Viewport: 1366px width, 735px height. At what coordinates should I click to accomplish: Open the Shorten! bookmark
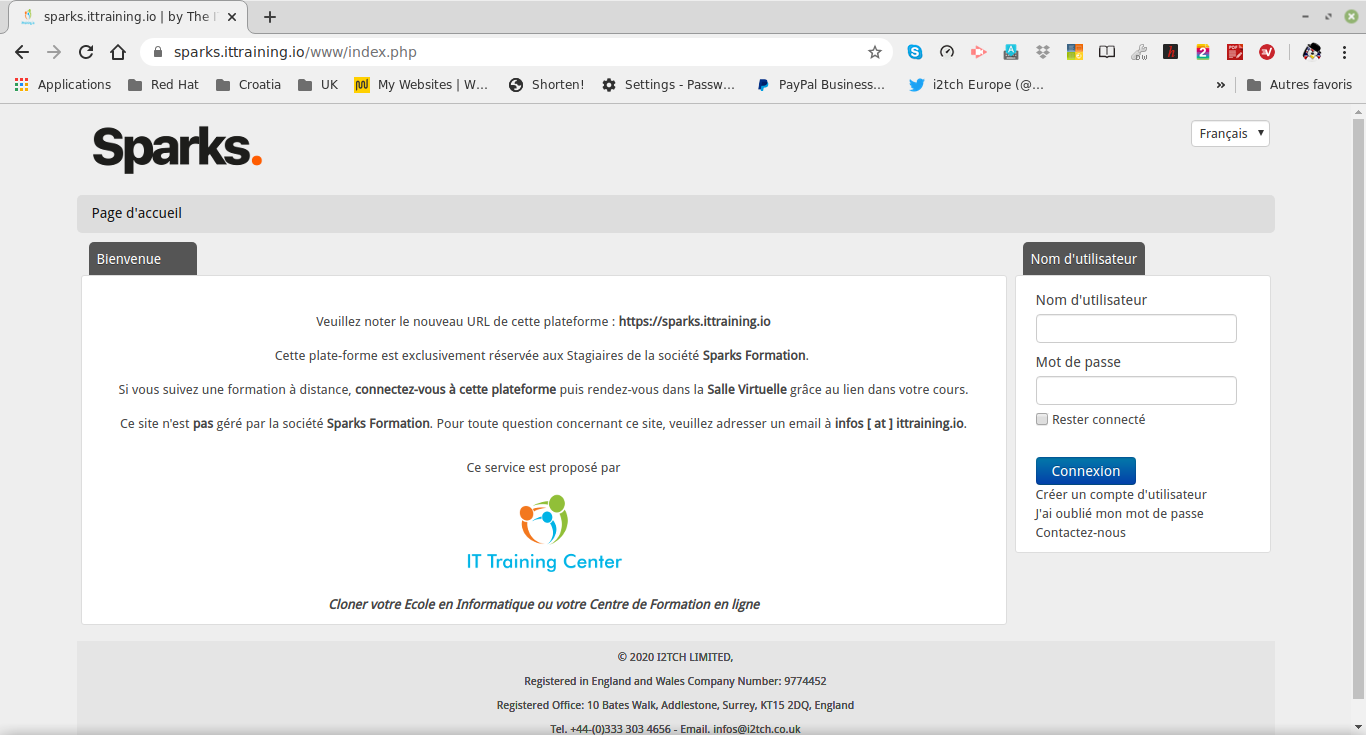(x=546, y=85)
